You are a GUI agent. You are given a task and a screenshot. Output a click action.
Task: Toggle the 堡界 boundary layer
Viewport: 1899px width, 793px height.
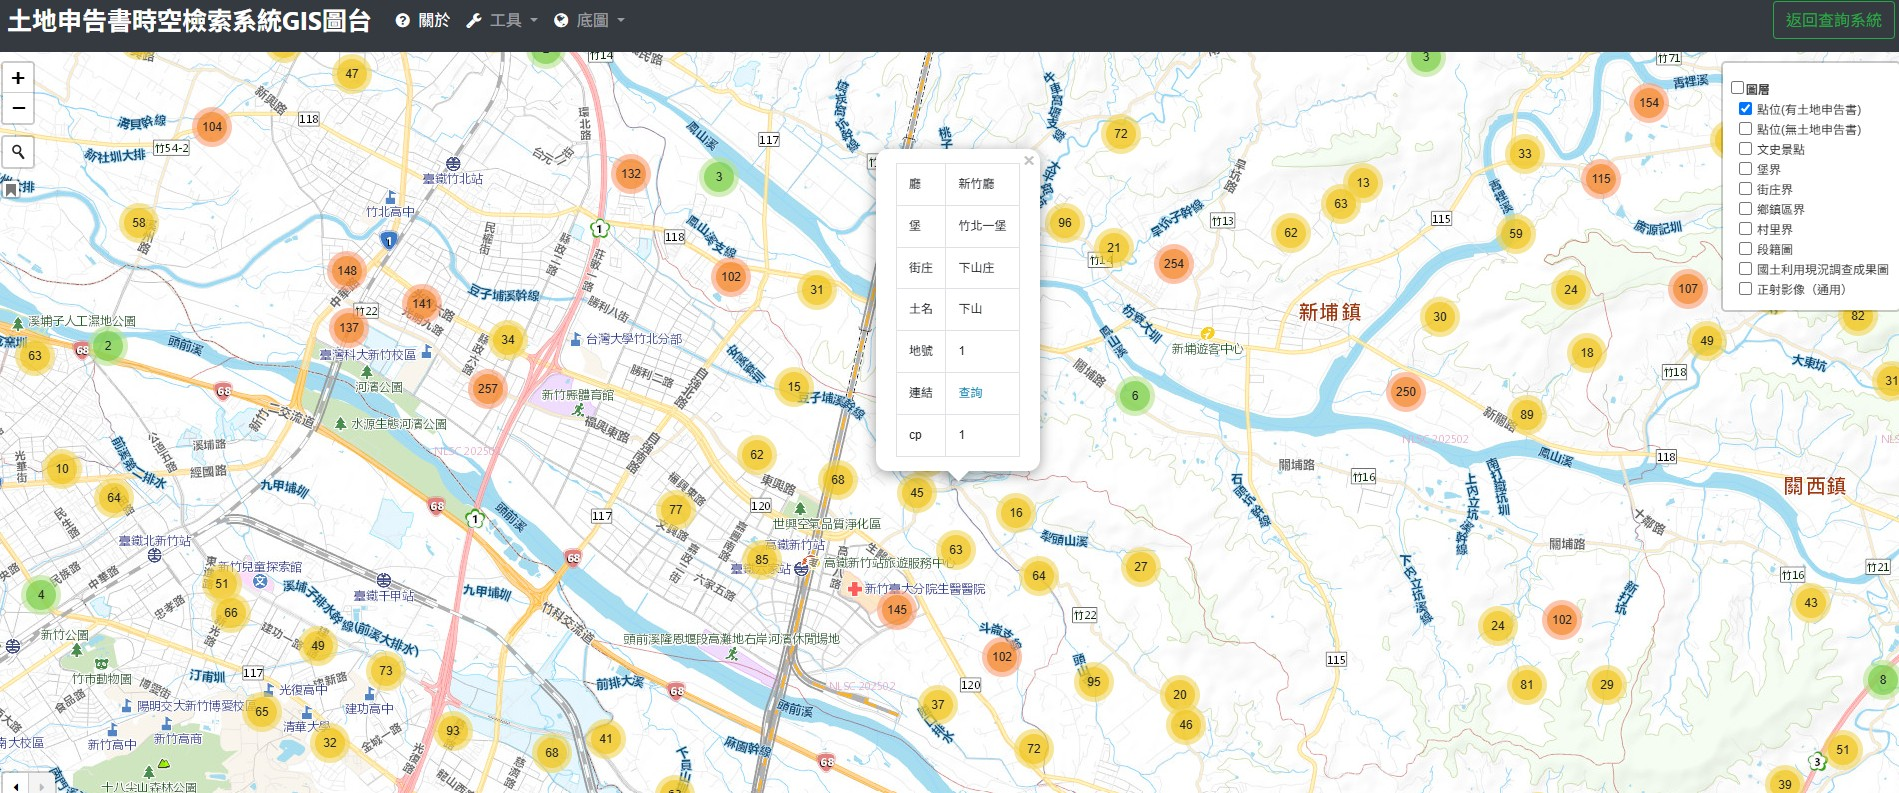pyautogui.click(x=1745, y=169)
